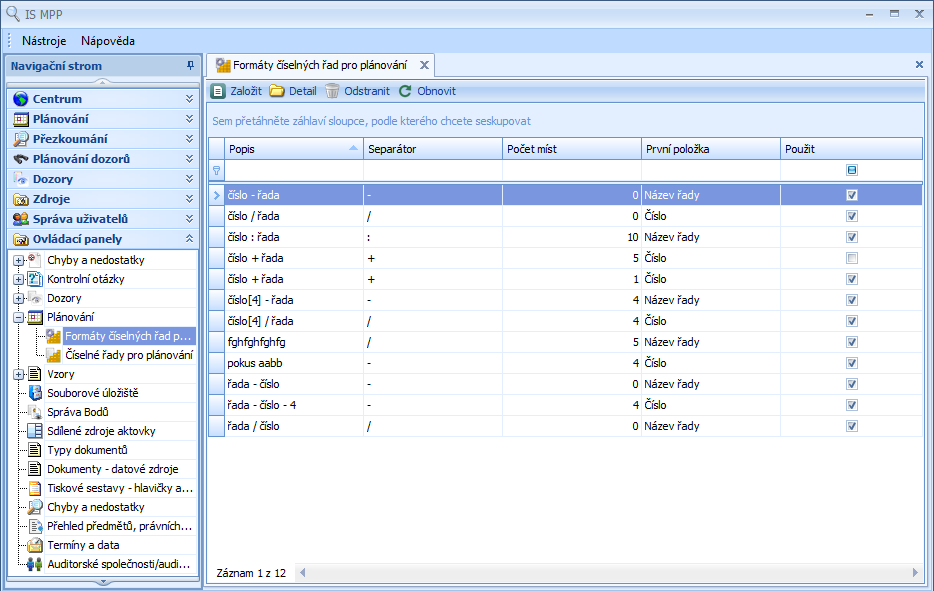Click the Detail folder icon
Image resolution: width=934 pixels, height=591 pixels.
click(x=276, y=91)
